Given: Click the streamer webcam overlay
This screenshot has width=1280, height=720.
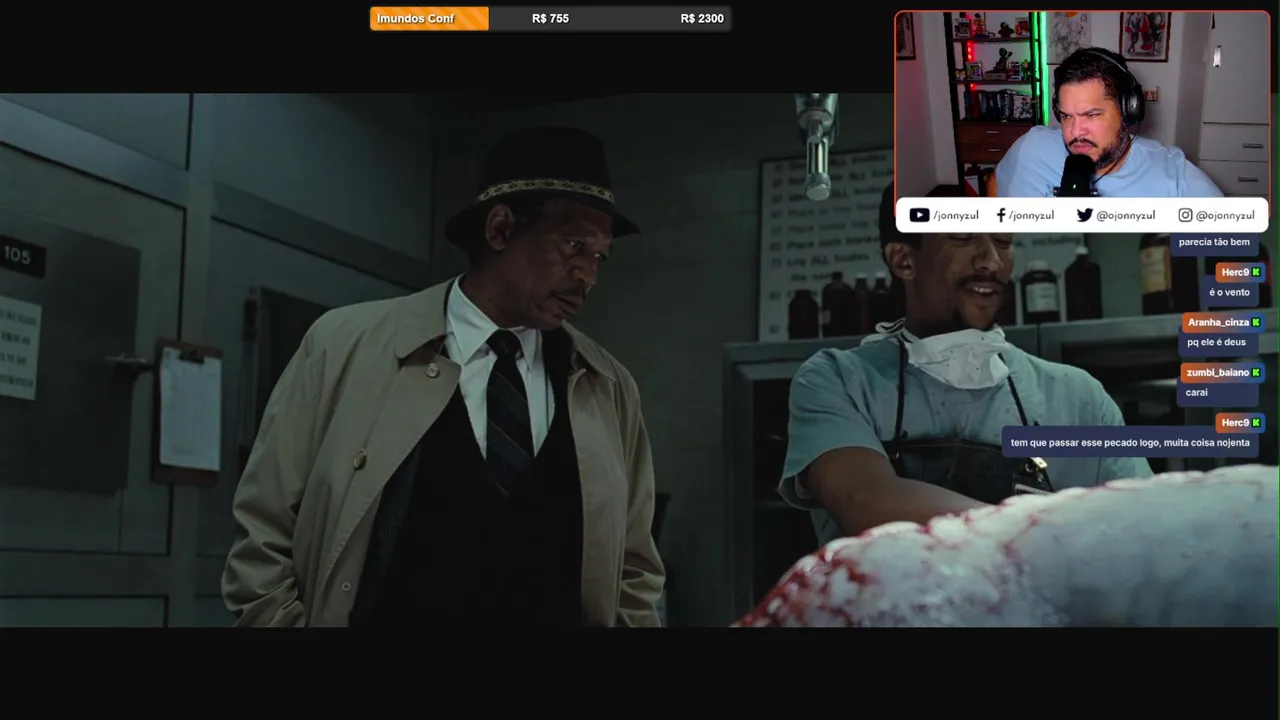Looking at the screenshot, I should [x=1082, y=105].
